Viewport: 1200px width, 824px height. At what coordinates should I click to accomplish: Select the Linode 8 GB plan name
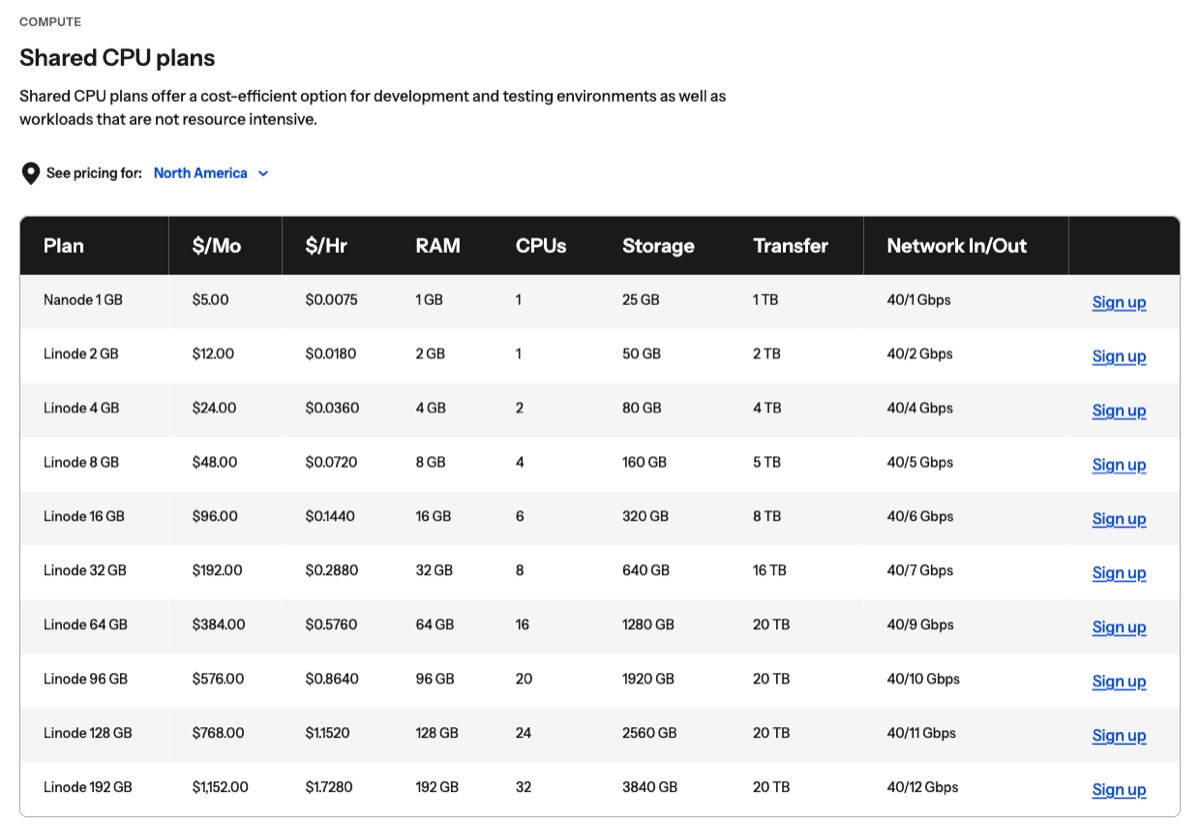(81, 462)
